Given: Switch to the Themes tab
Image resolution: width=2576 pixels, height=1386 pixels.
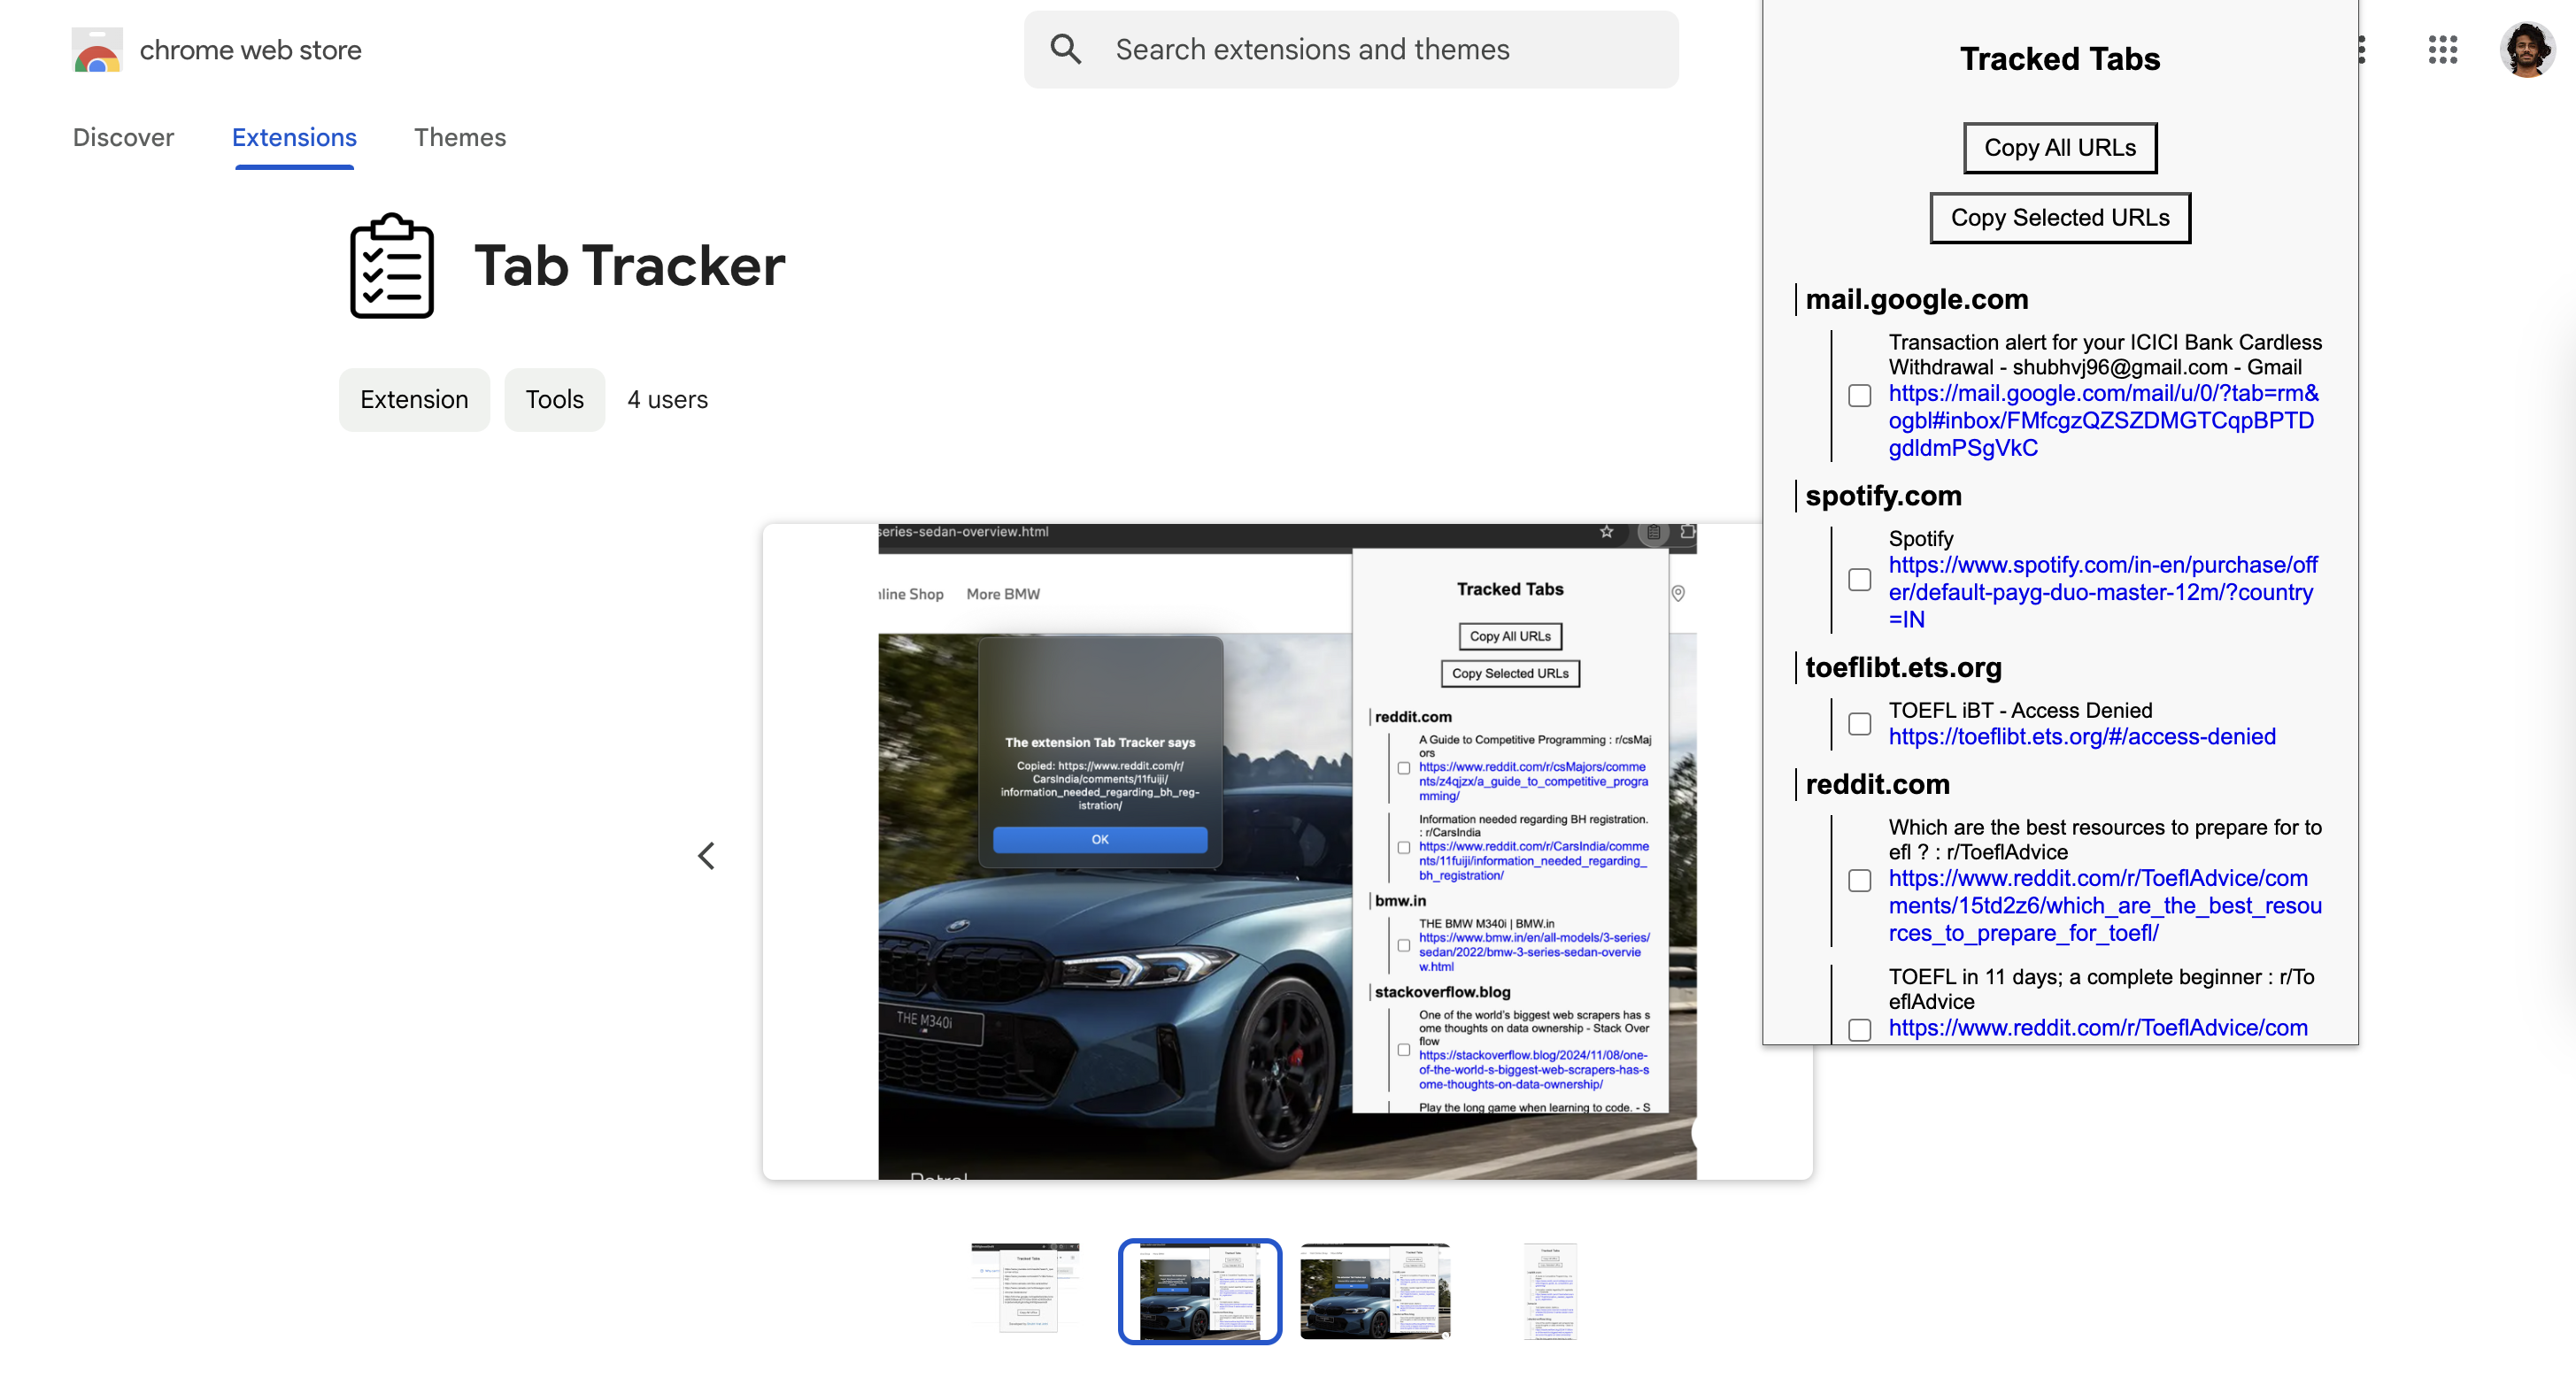Looking at the screenshot, I should pos(460,137).
